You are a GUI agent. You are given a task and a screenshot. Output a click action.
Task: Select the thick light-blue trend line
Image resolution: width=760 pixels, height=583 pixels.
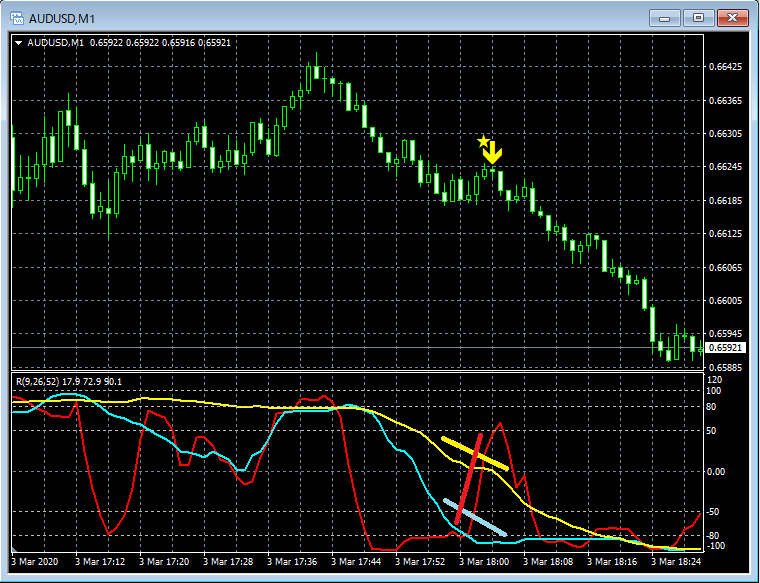475,517
